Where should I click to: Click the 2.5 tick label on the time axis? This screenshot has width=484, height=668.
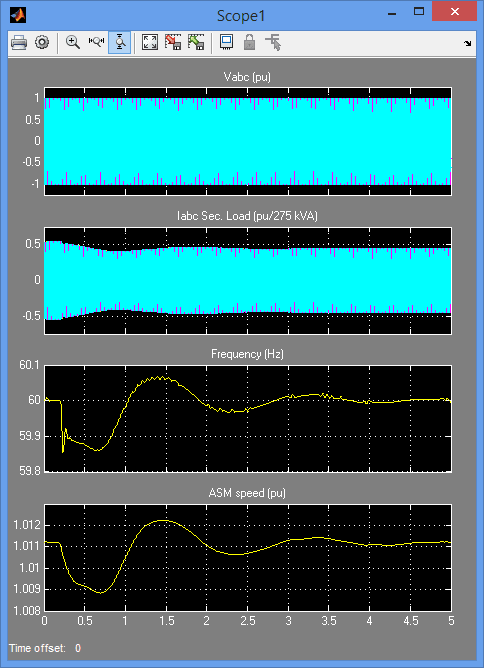pos(248,622)
